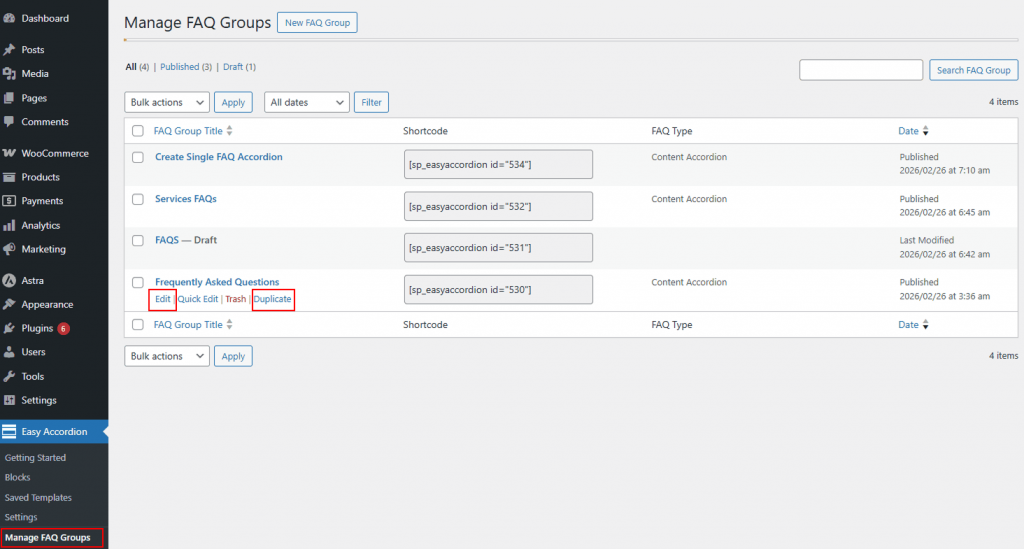Click the Astra theme icon
Viewport: 1024px width, 549px height.
pyautogui.click(x=9, y=281)
